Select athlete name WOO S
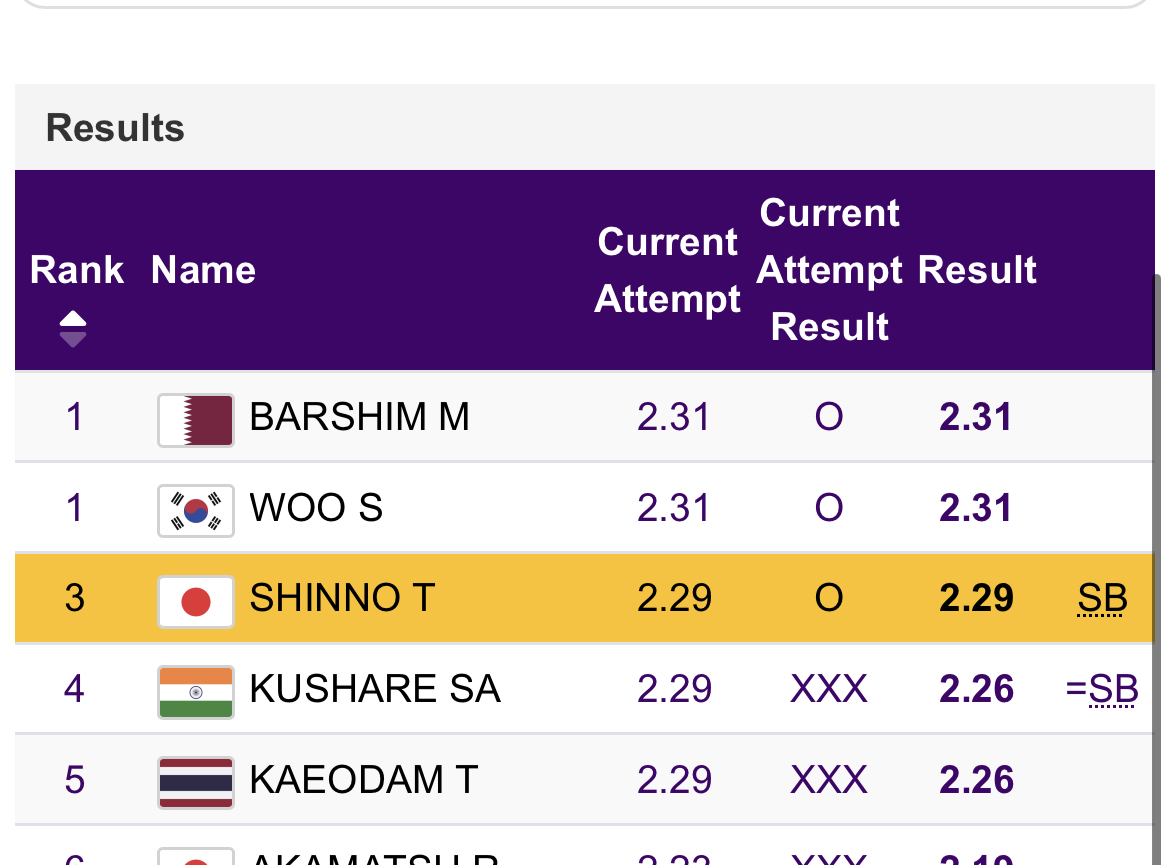Screen dimensions: 1170x865 [x=316, y=508]
